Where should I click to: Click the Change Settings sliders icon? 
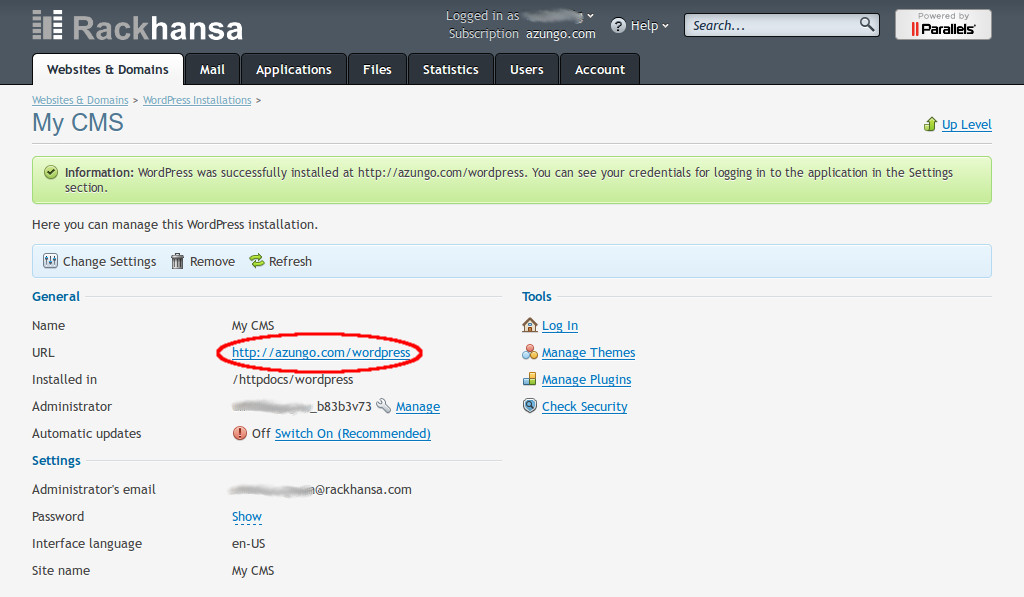point(50,261)
